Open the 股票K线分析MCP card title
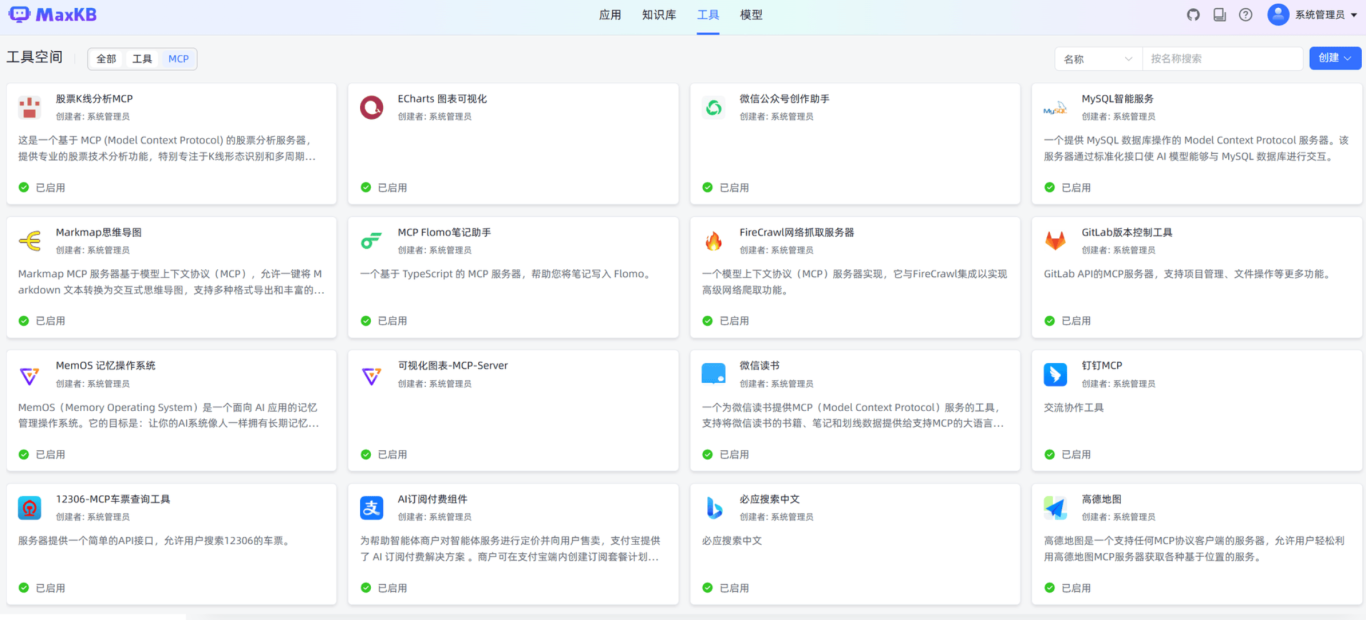Screen dimensions: 1366x620 (94, 99)
